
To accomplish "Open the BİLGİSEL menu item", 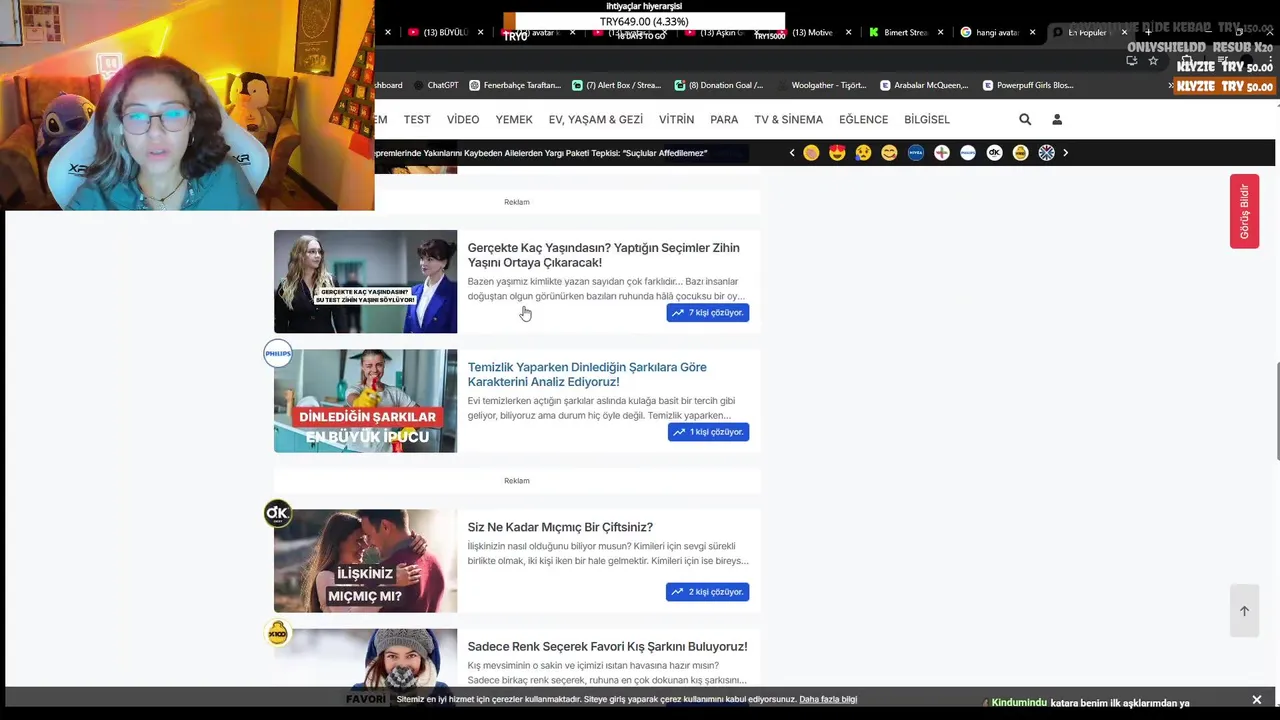I will 927,119.
